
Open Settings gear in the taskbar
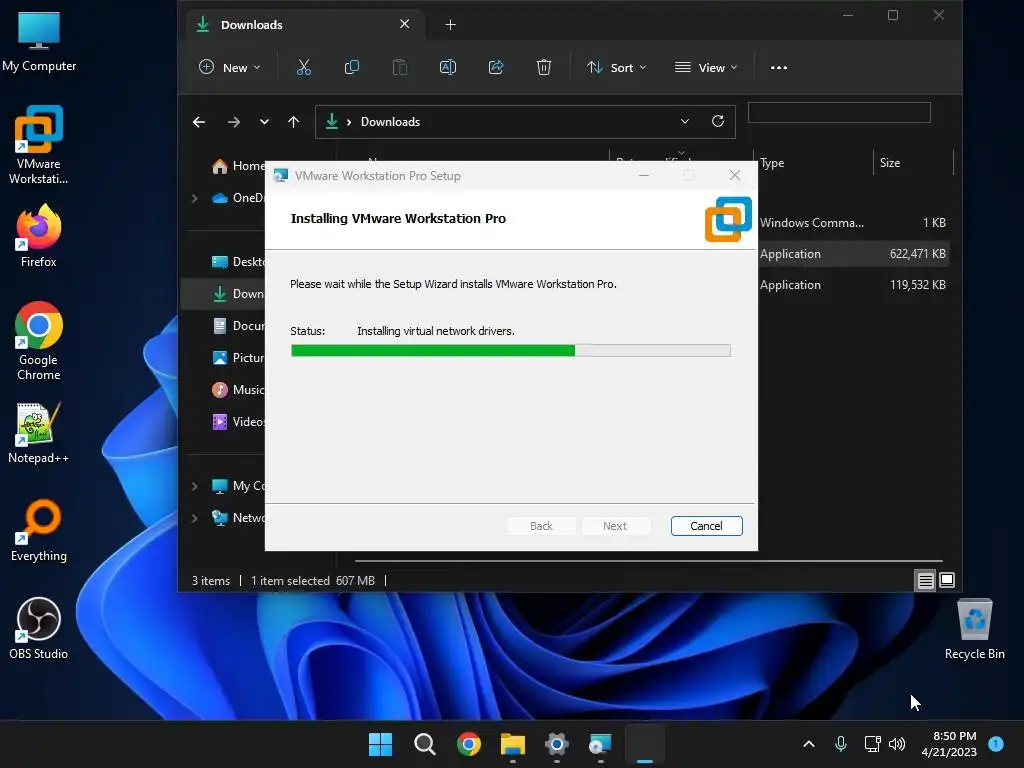click(556, 744)
